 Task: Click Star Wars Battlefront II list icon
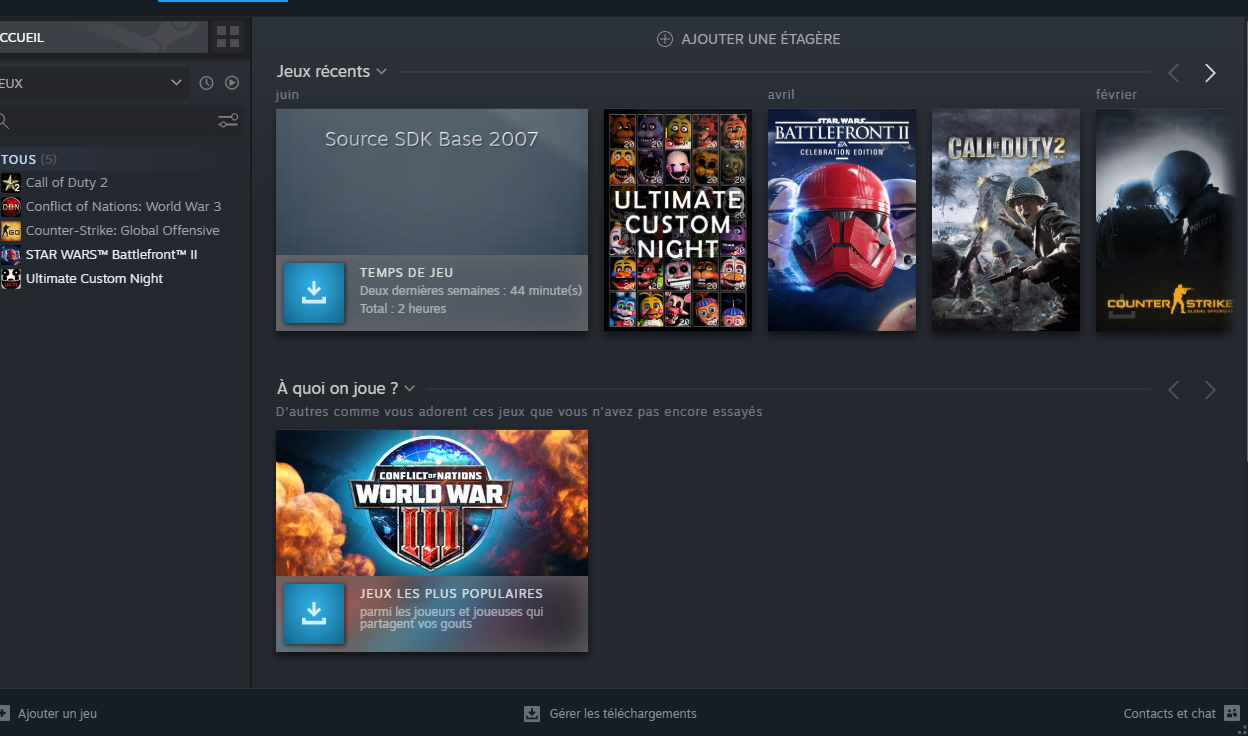11,254
